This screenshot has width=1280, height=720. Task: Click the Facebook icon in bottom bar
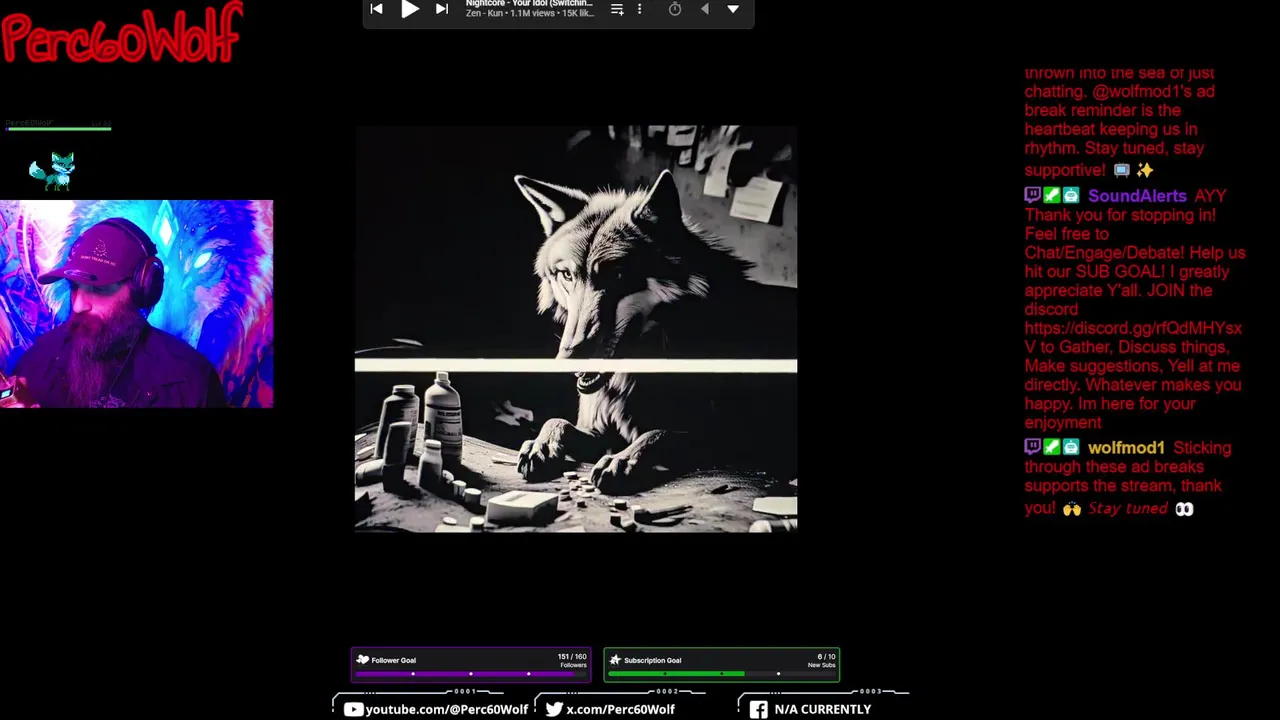(x=759, y=709)
